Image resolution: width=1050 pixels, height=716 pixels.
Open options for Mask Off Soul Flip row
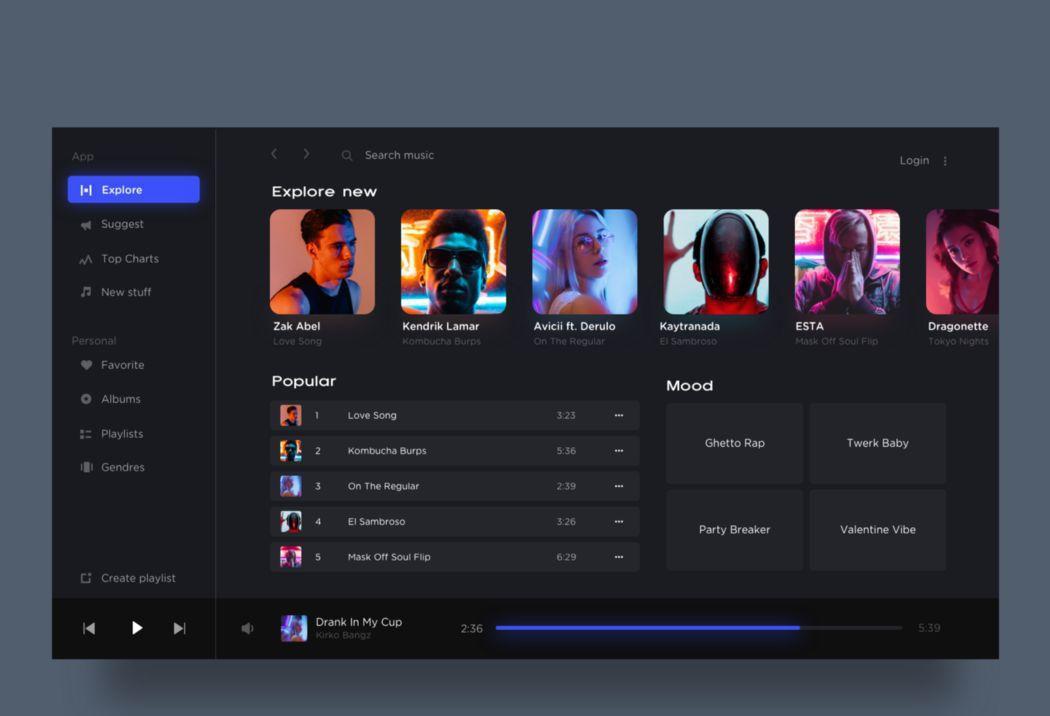click(x=619, y=557)
